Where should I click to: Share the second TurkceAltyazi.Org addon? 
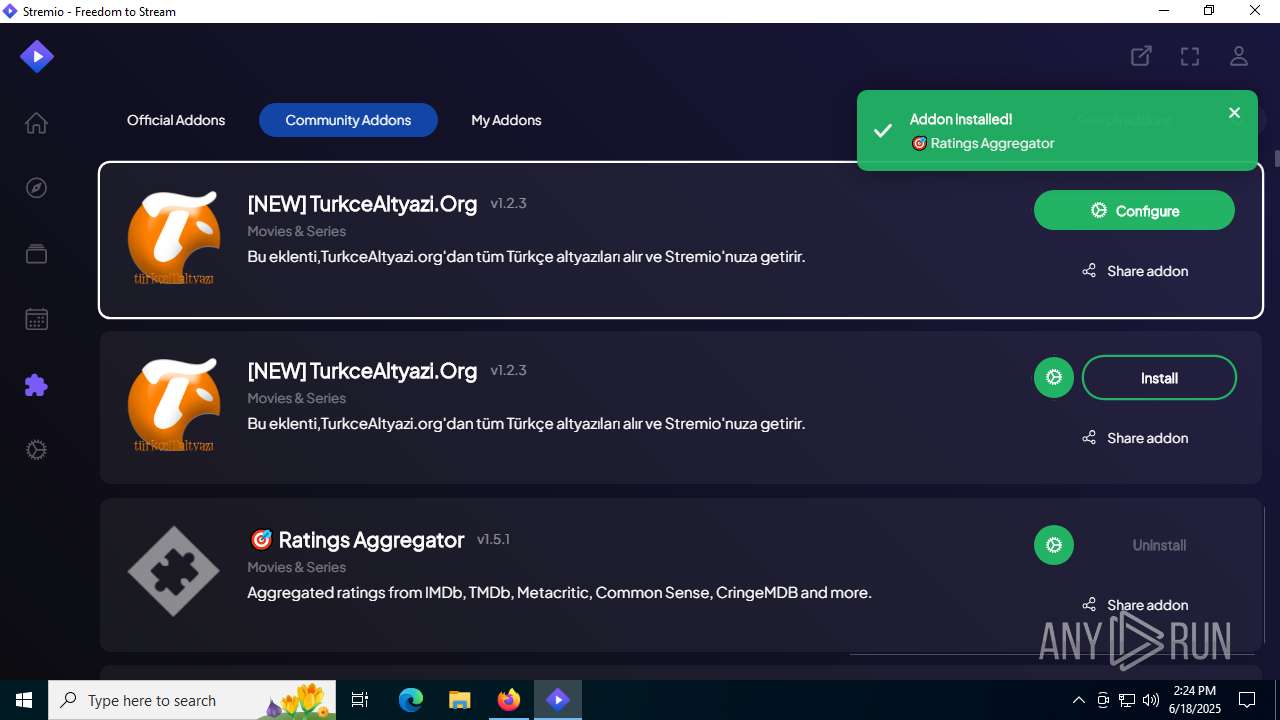pos(1135,438)
